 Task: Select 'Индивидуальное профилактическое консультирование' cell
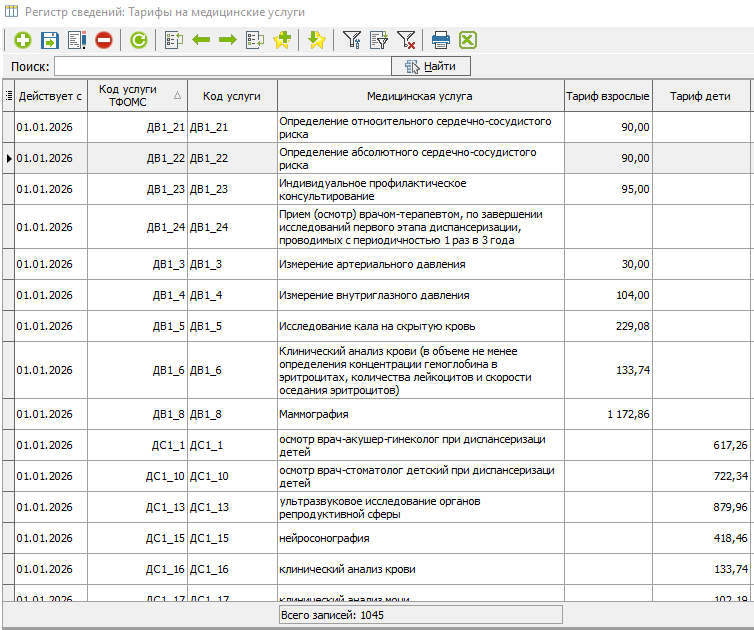pos(420,189)
